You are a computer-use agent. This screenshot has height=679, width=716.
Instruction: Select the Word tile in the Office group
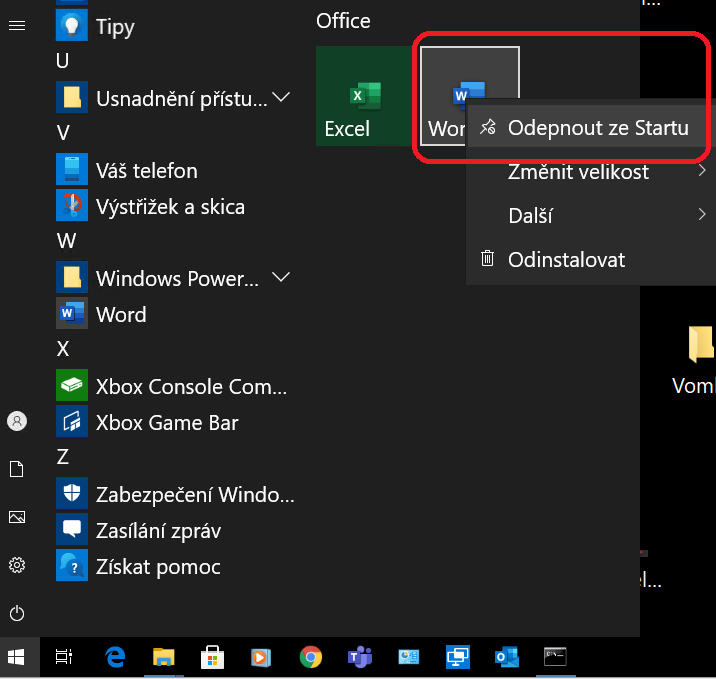pyautogui.click(x=443, y=96)
